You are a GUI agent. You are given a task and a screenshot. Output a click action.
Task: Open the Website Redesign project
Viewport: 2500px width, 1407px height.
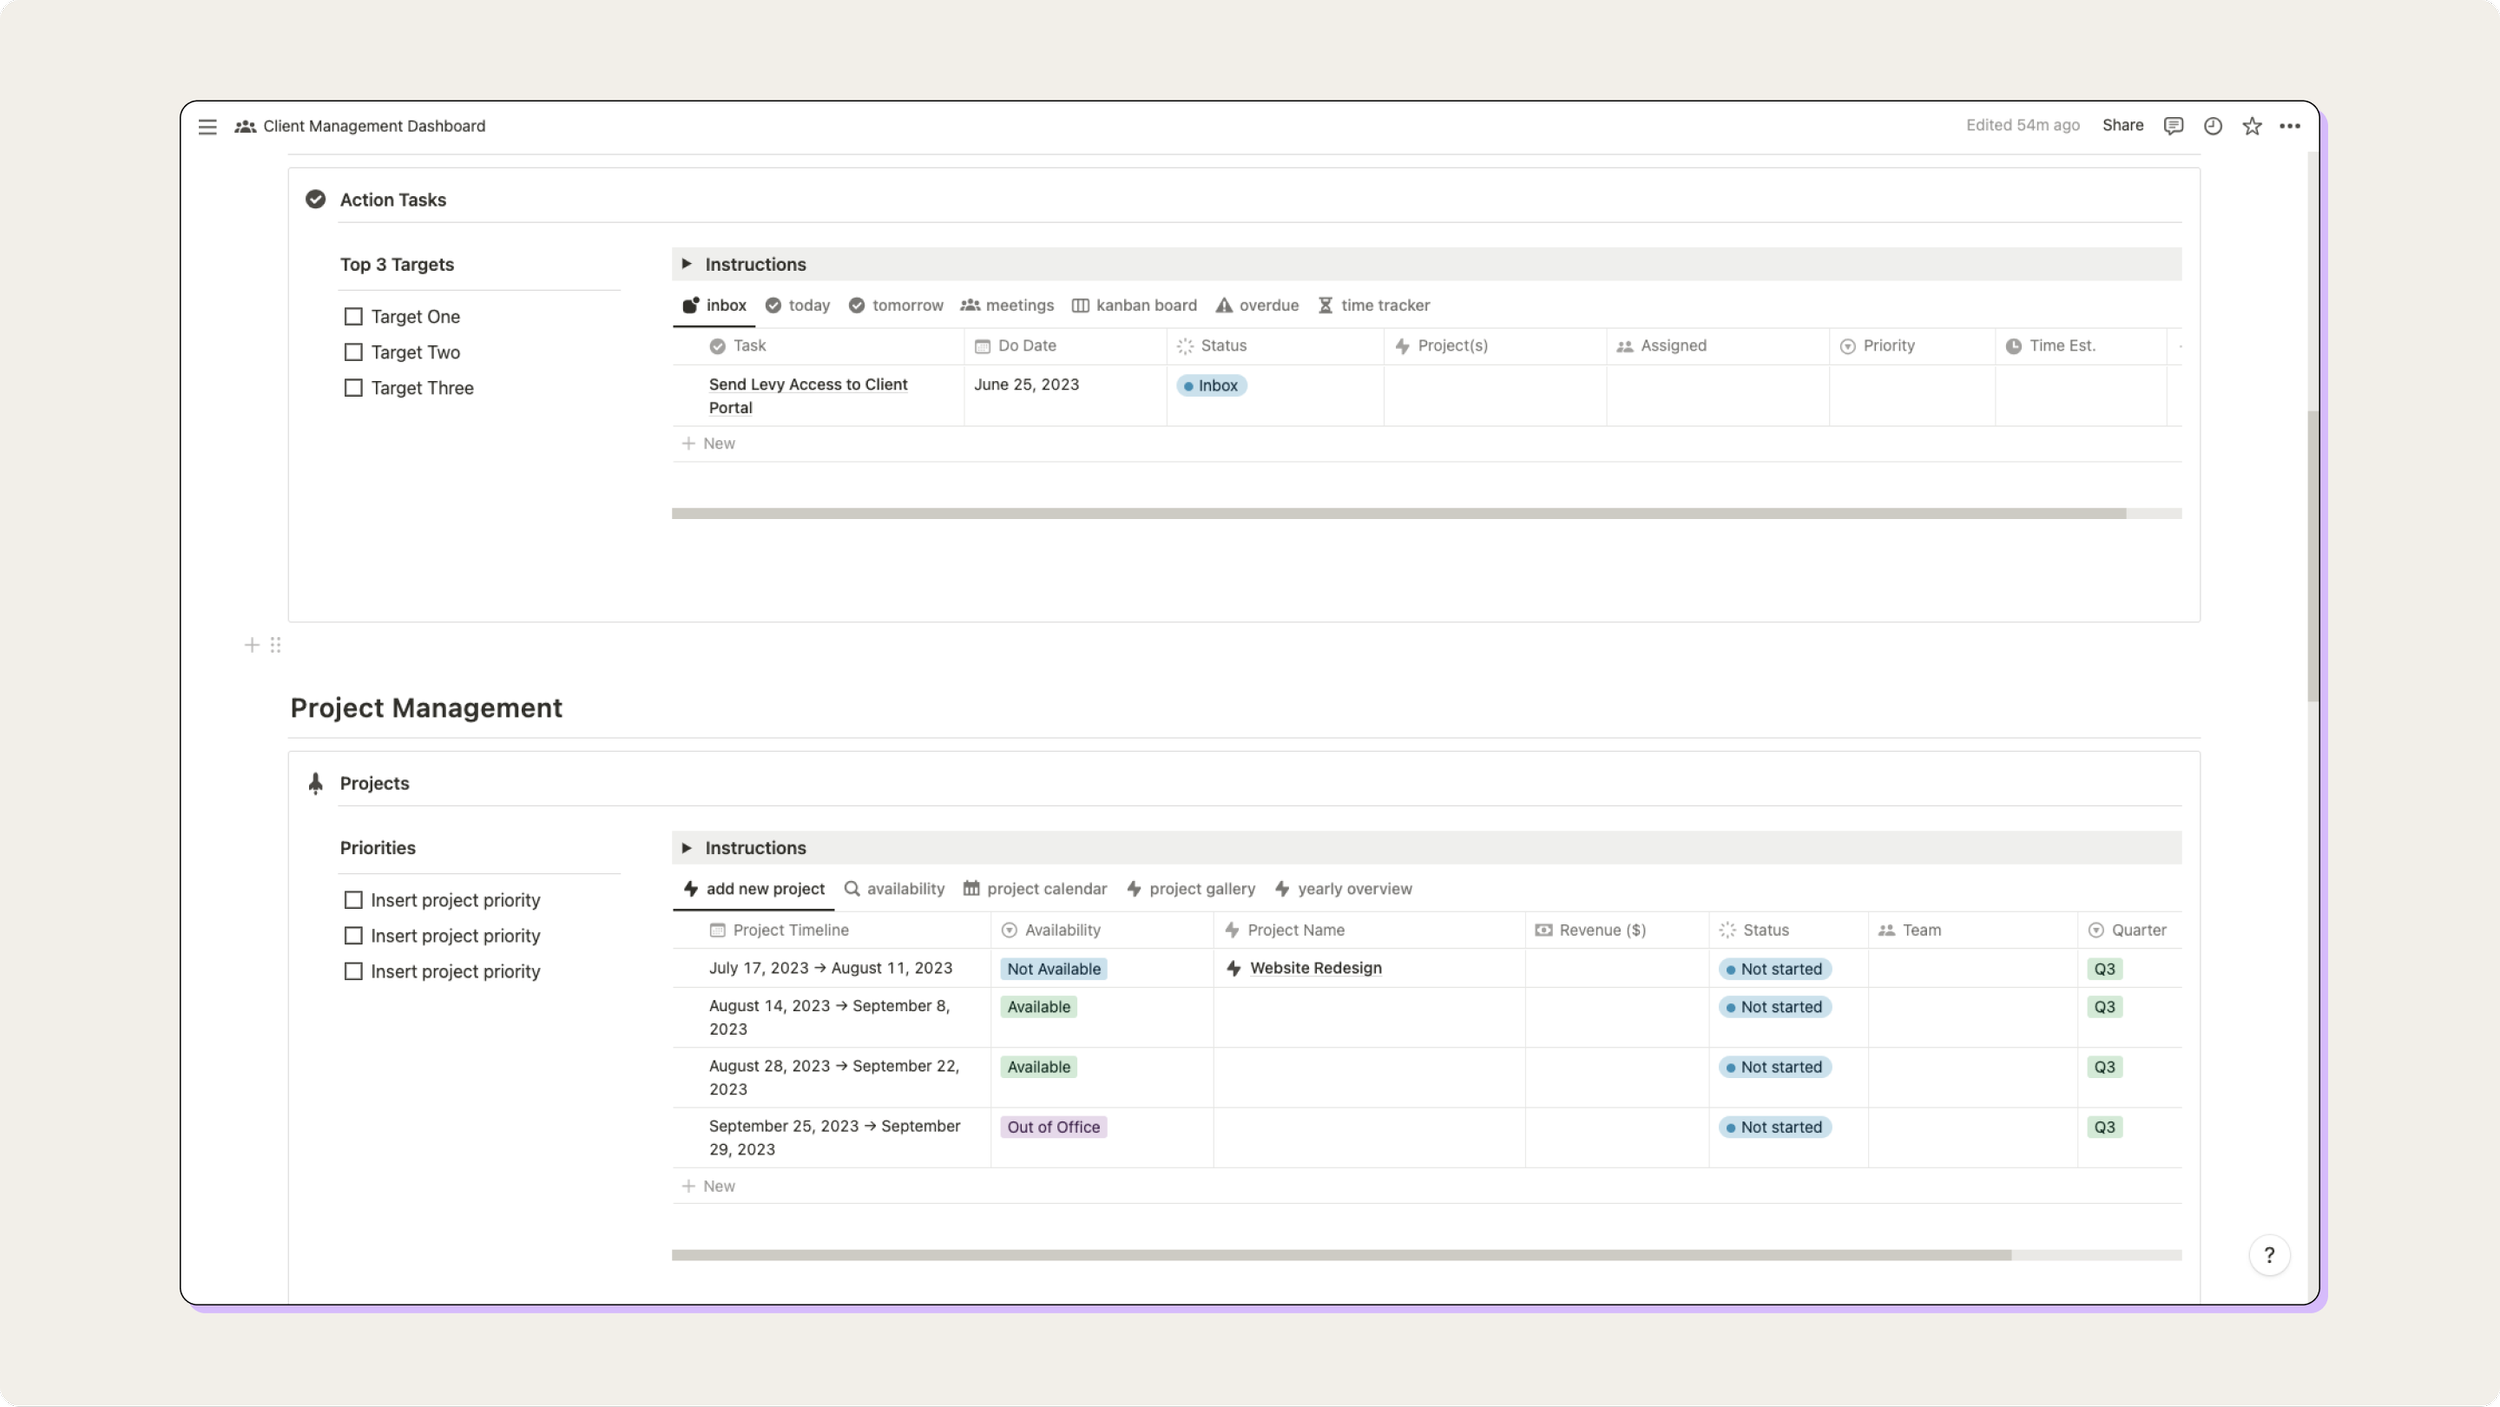point(1315,968)
